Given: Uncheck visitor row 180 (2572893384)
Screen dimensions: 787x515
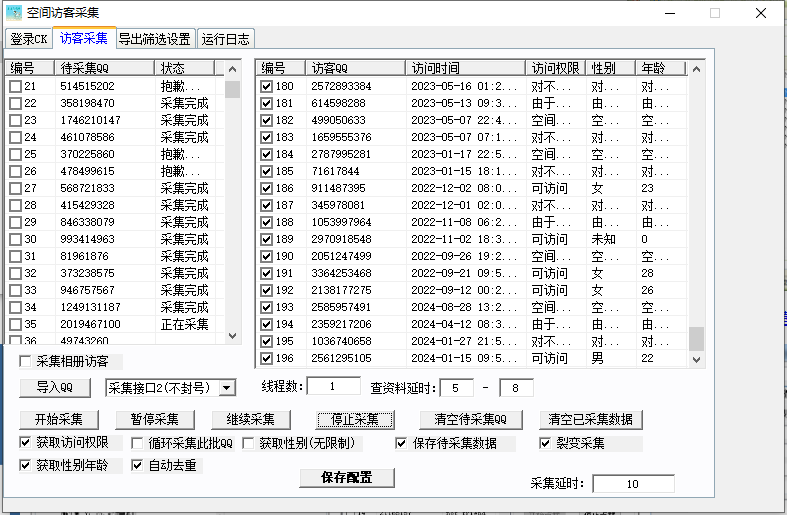Looking at the screenshot, I should click(267, 86).
